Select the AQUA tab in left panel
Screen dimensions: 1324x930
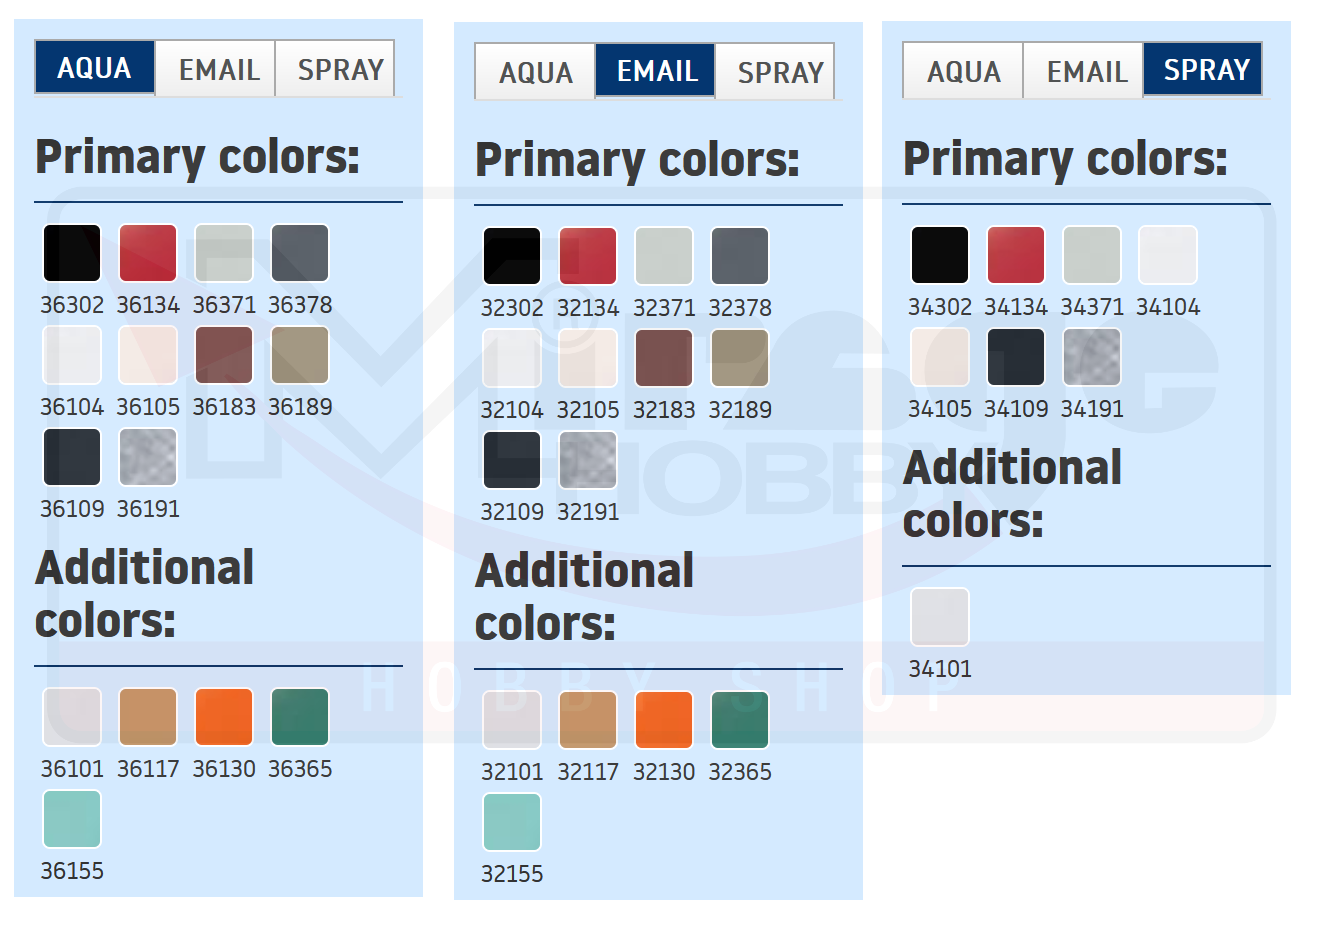tap(94, 68)
